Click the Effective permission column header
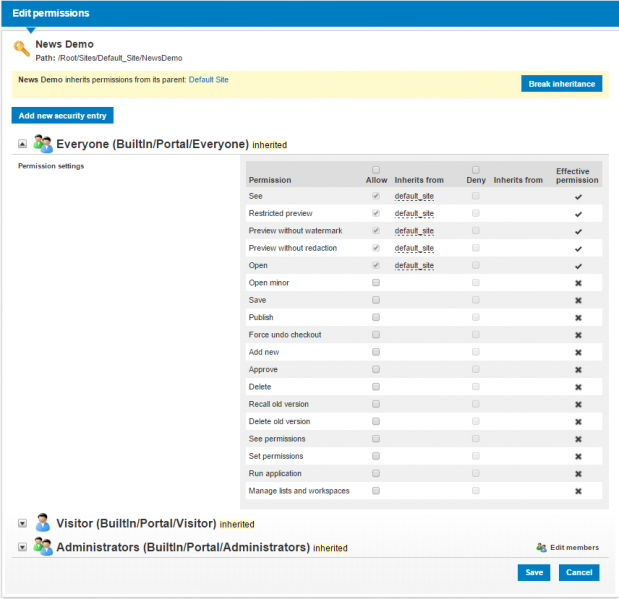 (577, 176)
